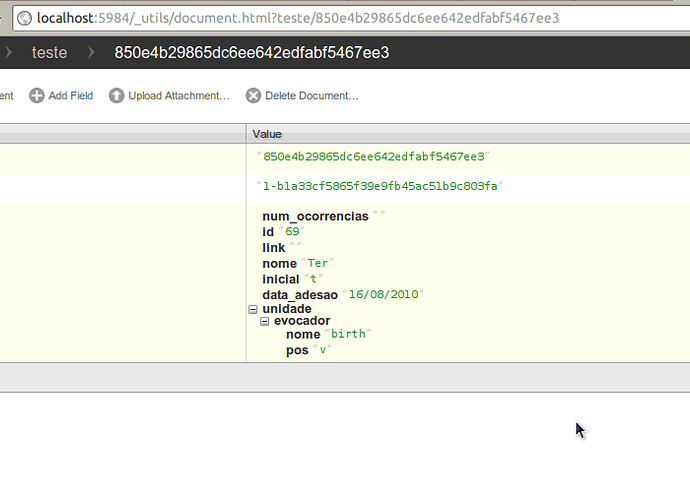This screenshot has width=690, height=500.
Task: Open the teste database breadcrumb
Action: tap(49, 52)
